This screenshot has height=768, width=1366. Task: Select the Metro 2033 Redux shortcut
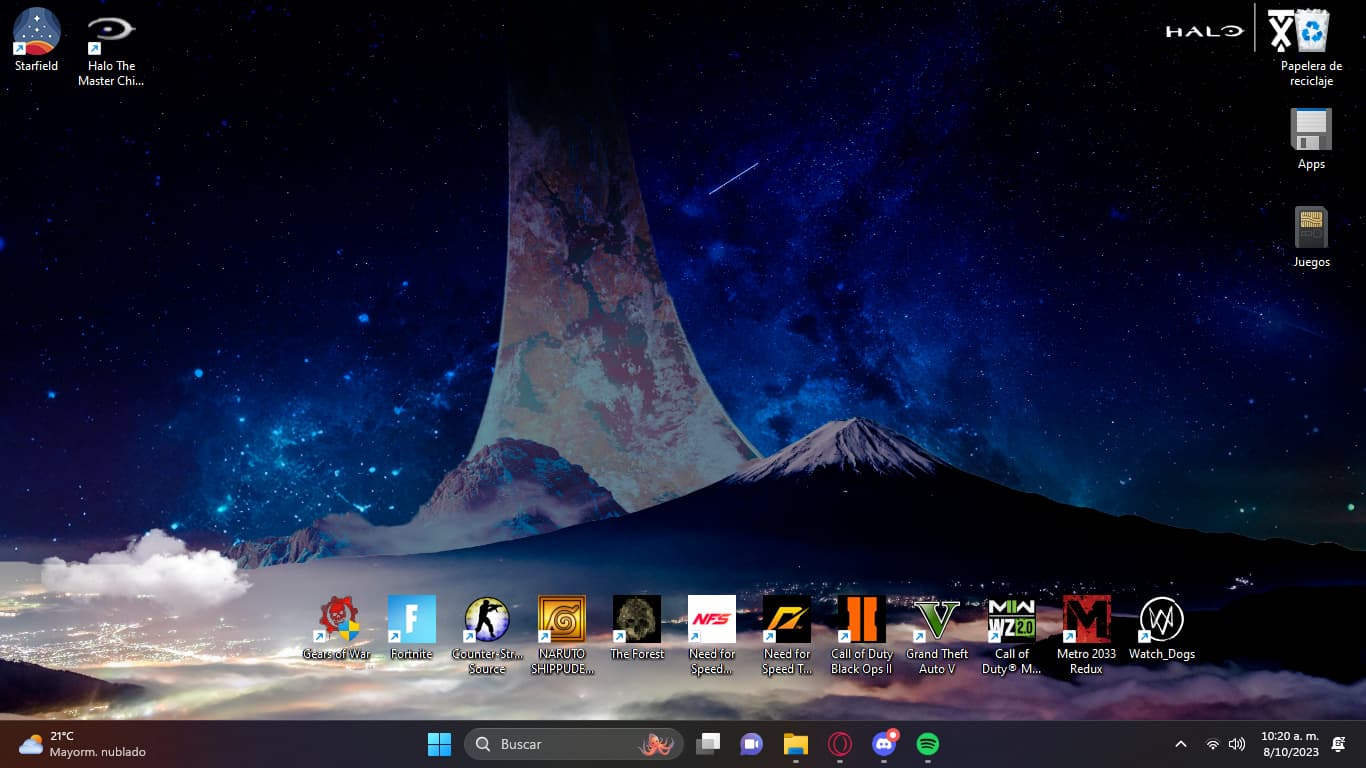pyautogui.click(x=1086, y=635)
